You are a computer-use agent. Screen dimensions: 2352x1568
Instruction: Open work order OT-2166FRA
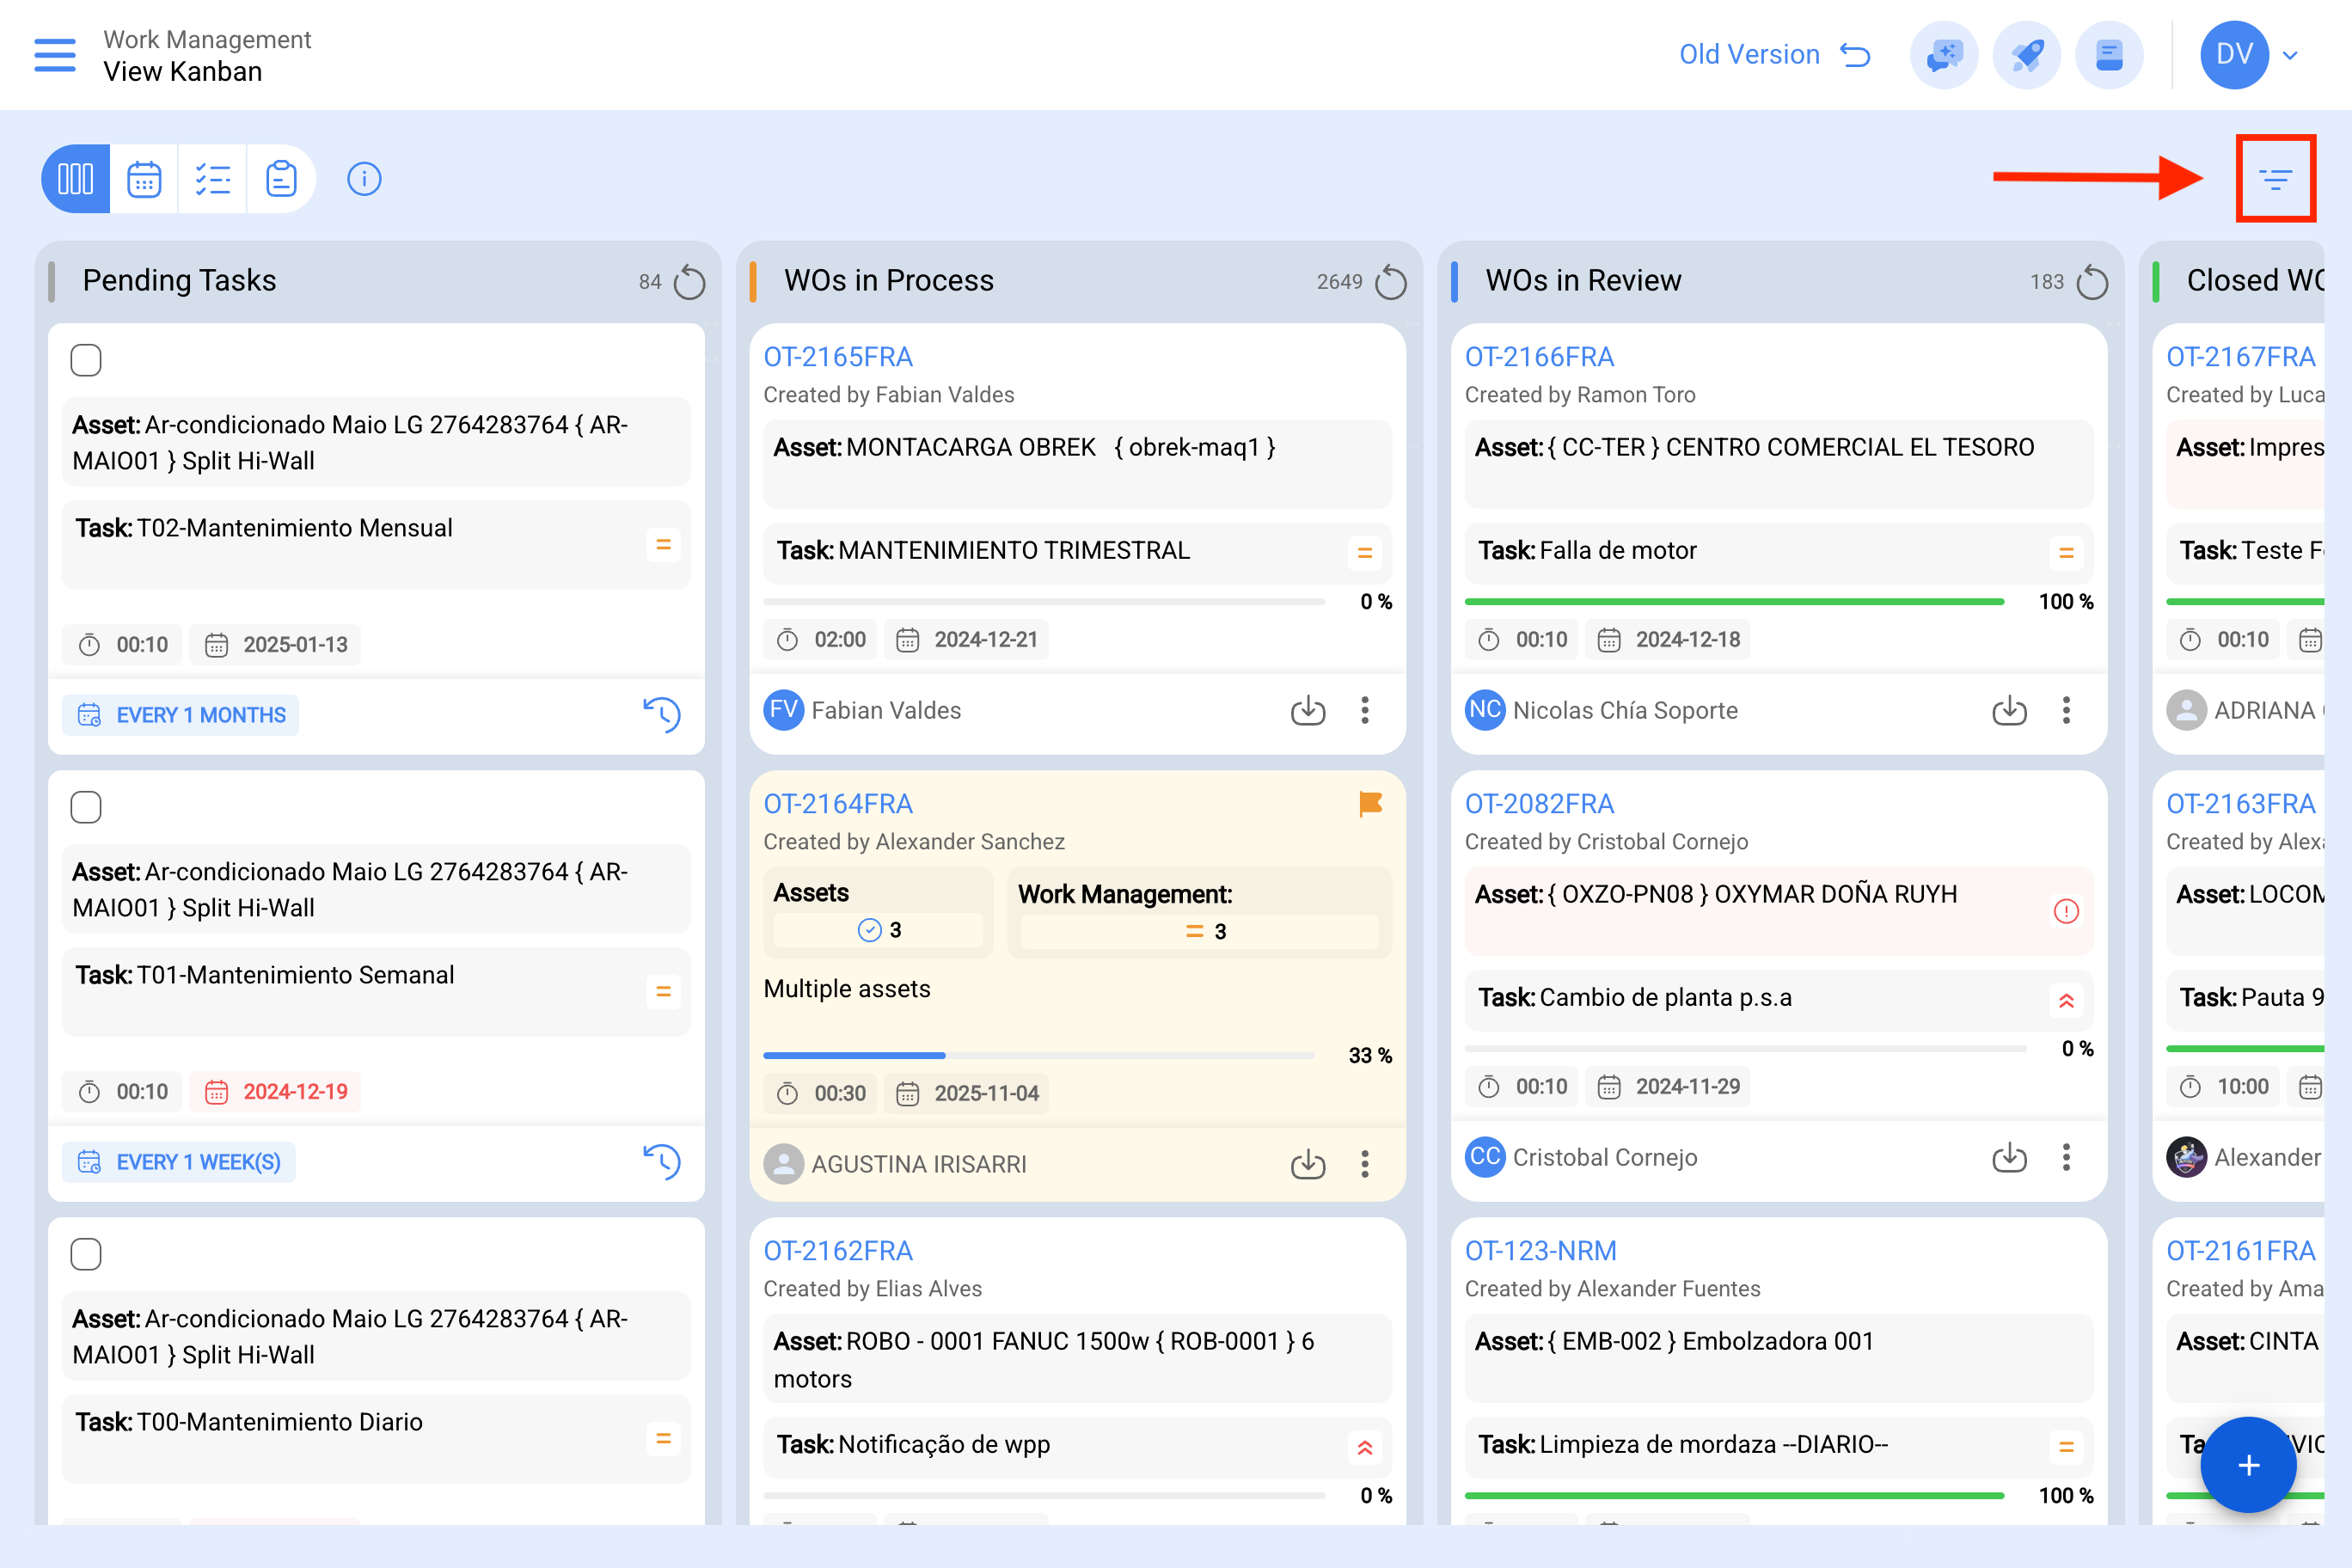pos(1540,357)
